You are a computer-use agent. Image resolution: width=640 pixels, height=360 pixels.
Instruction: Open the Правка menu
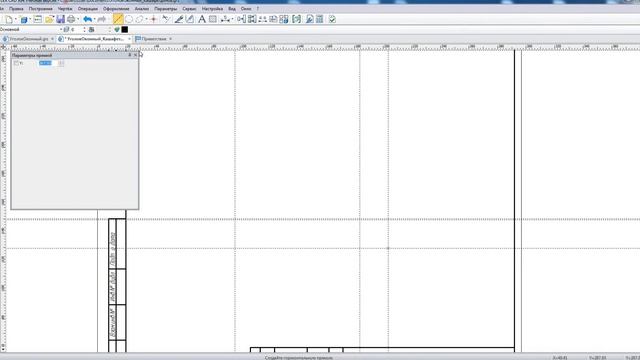coord(16,9)
